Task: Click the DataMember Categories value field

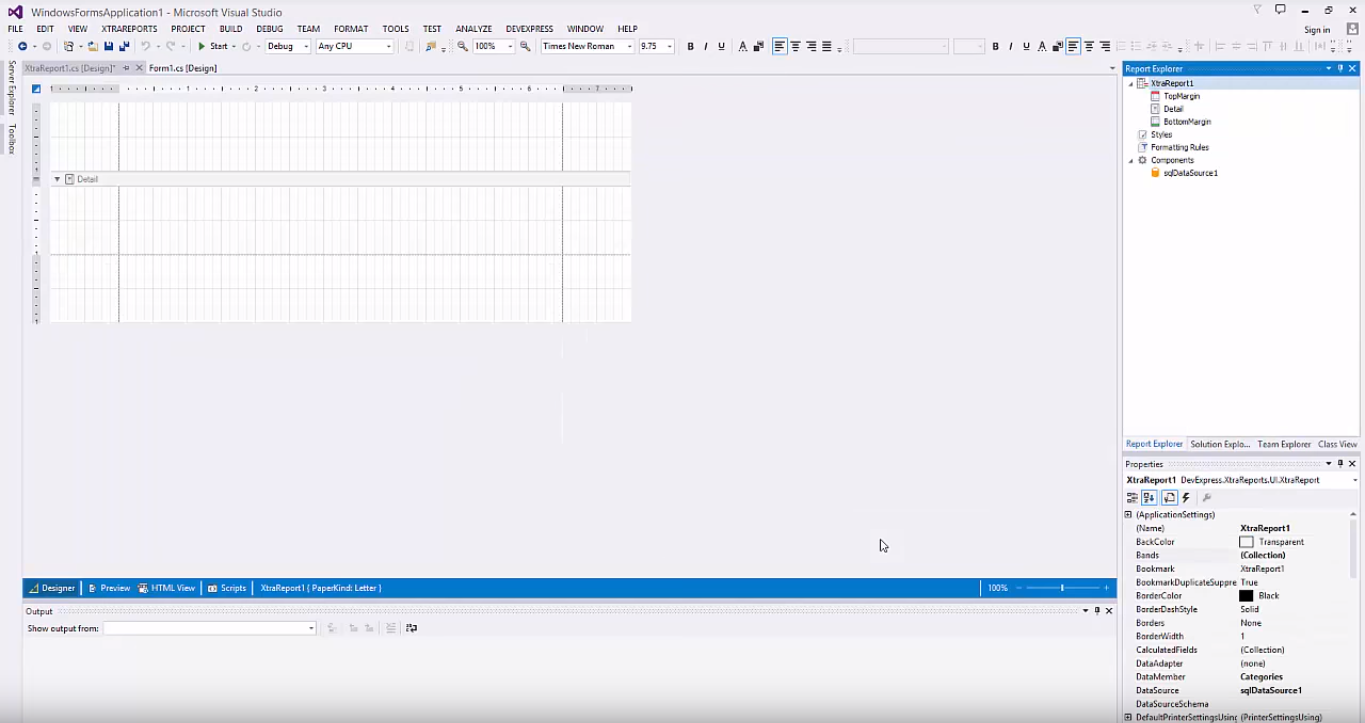Action: point(1294,677)
